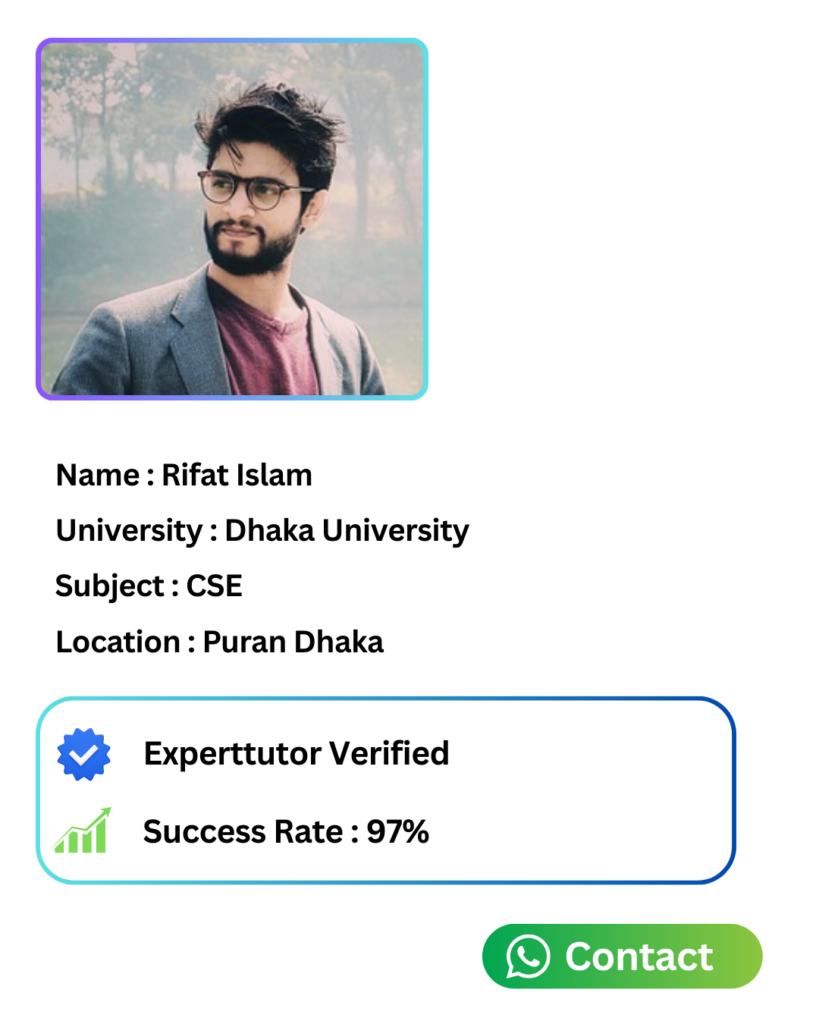The height and width of the screenshot is (1024, 819).
Task: Open the tutor's profile photo
Action: click(232, 219)
